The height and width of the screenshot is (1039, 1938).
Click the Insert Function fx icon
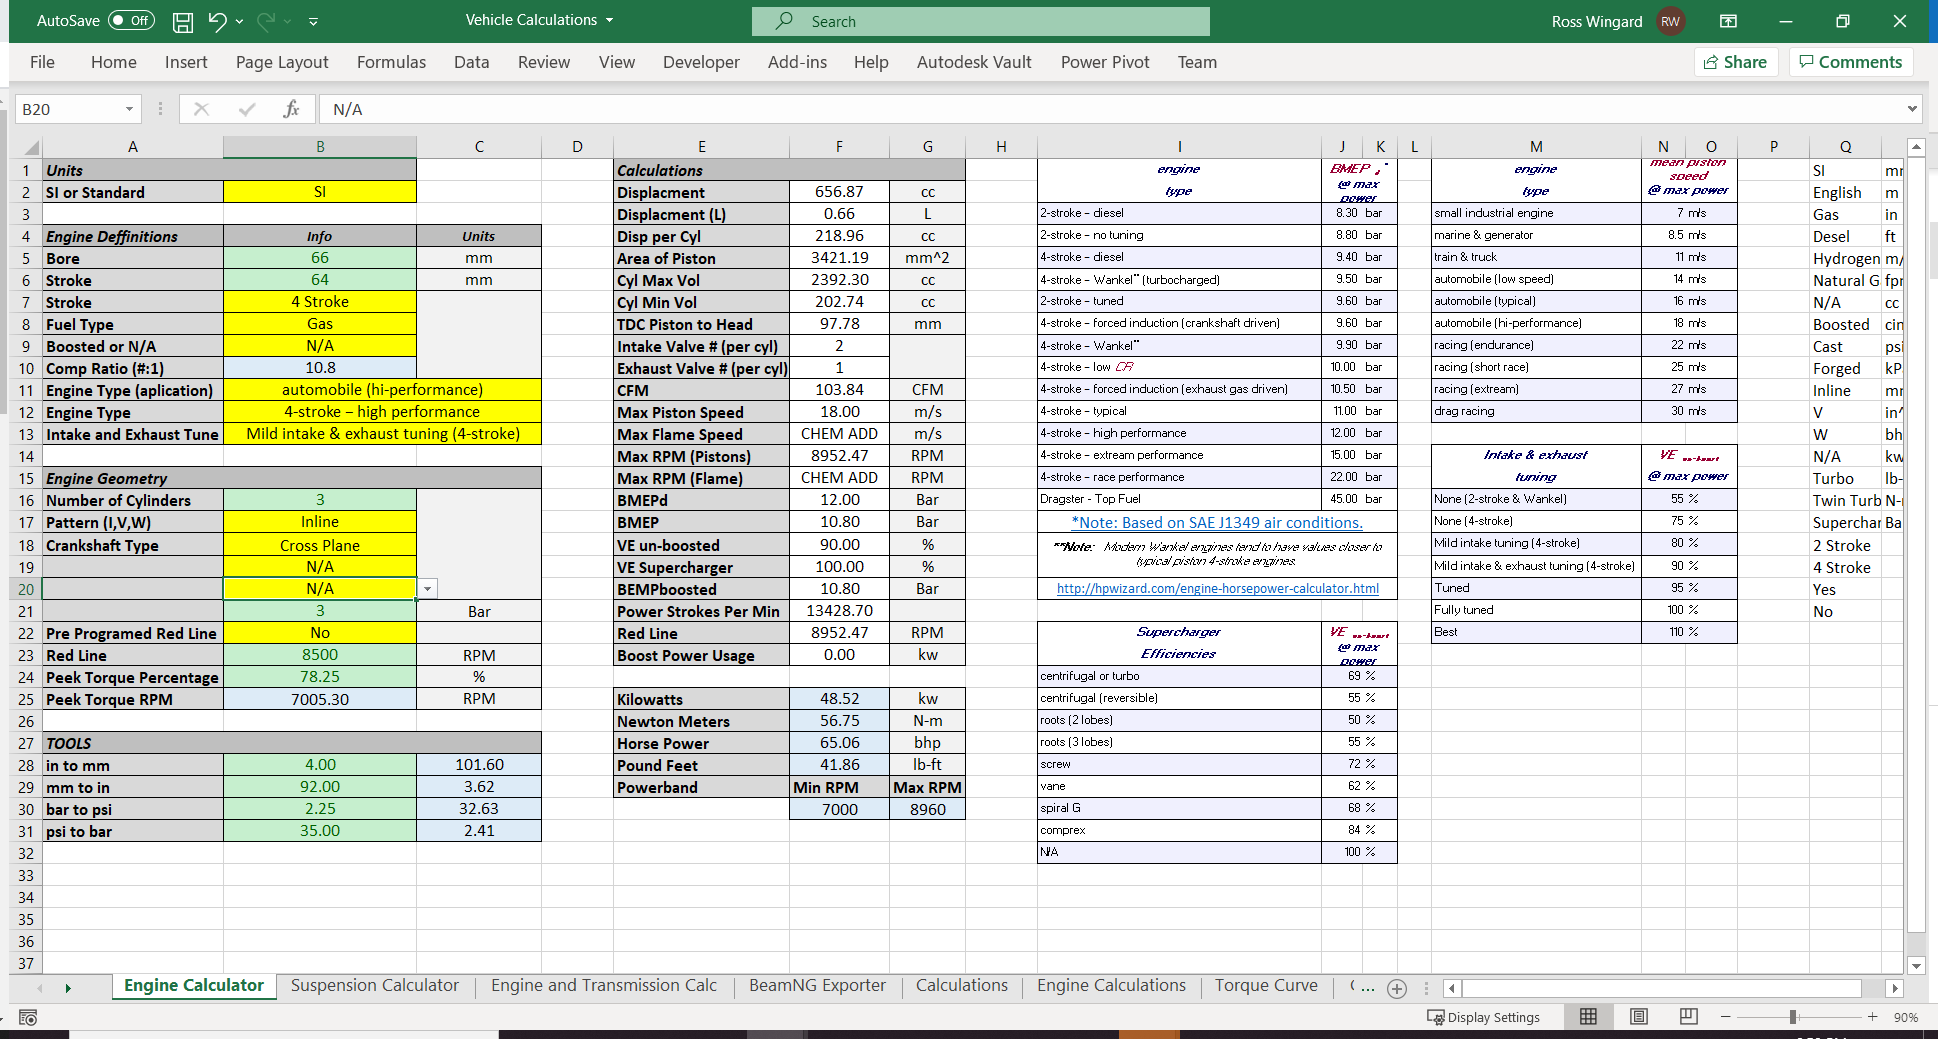coord(291,109)
